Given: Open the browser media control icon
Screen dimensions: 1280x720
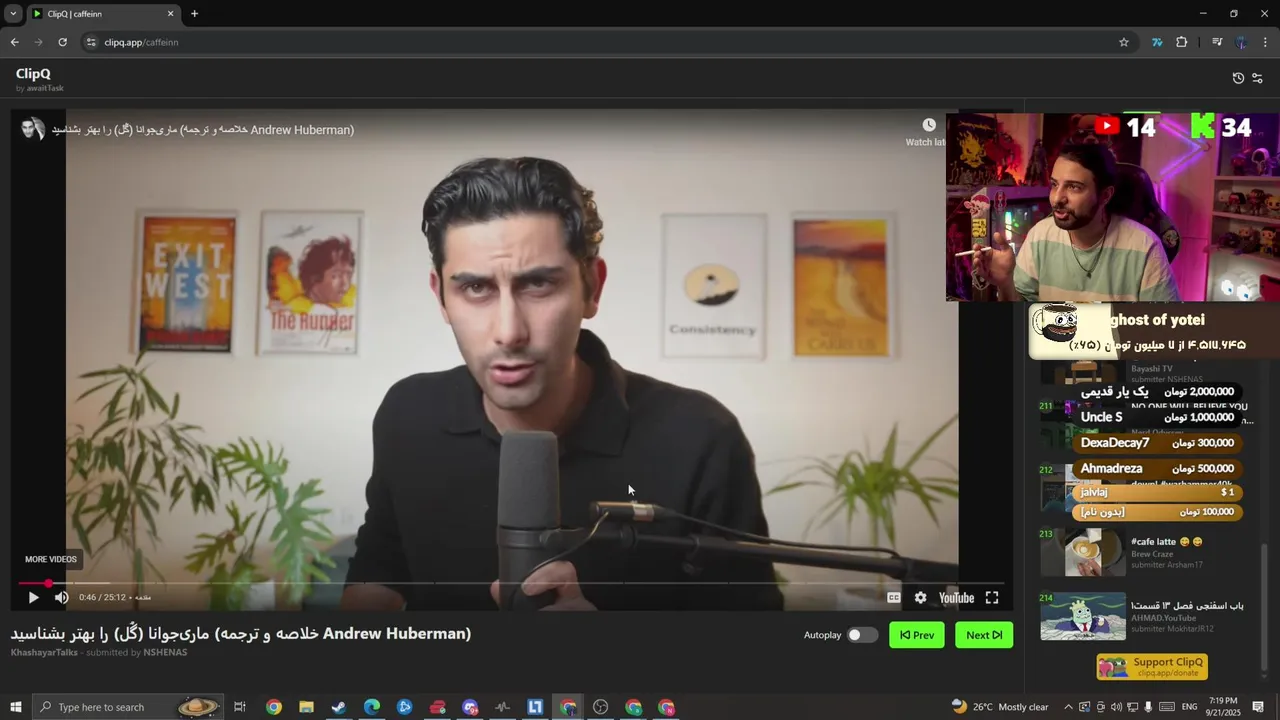Looking at the screenshot, I should pyautogui.click(x=1217, y=42).
